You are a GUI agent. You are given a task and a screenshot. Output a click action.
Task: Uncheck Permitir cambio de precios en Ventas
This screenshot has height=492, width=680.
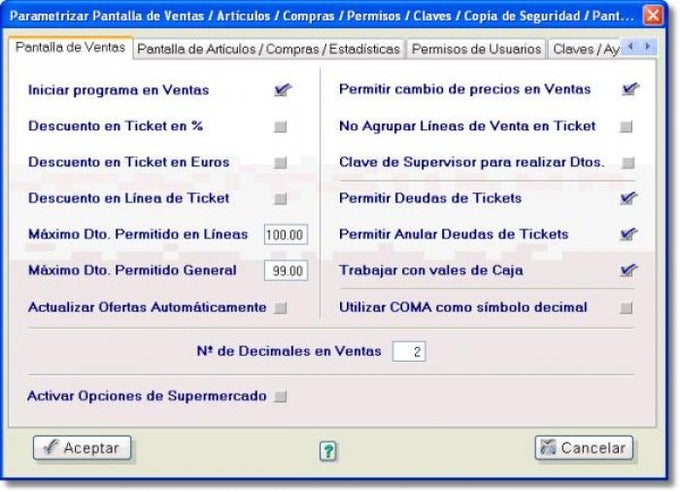tap(629, 89)
